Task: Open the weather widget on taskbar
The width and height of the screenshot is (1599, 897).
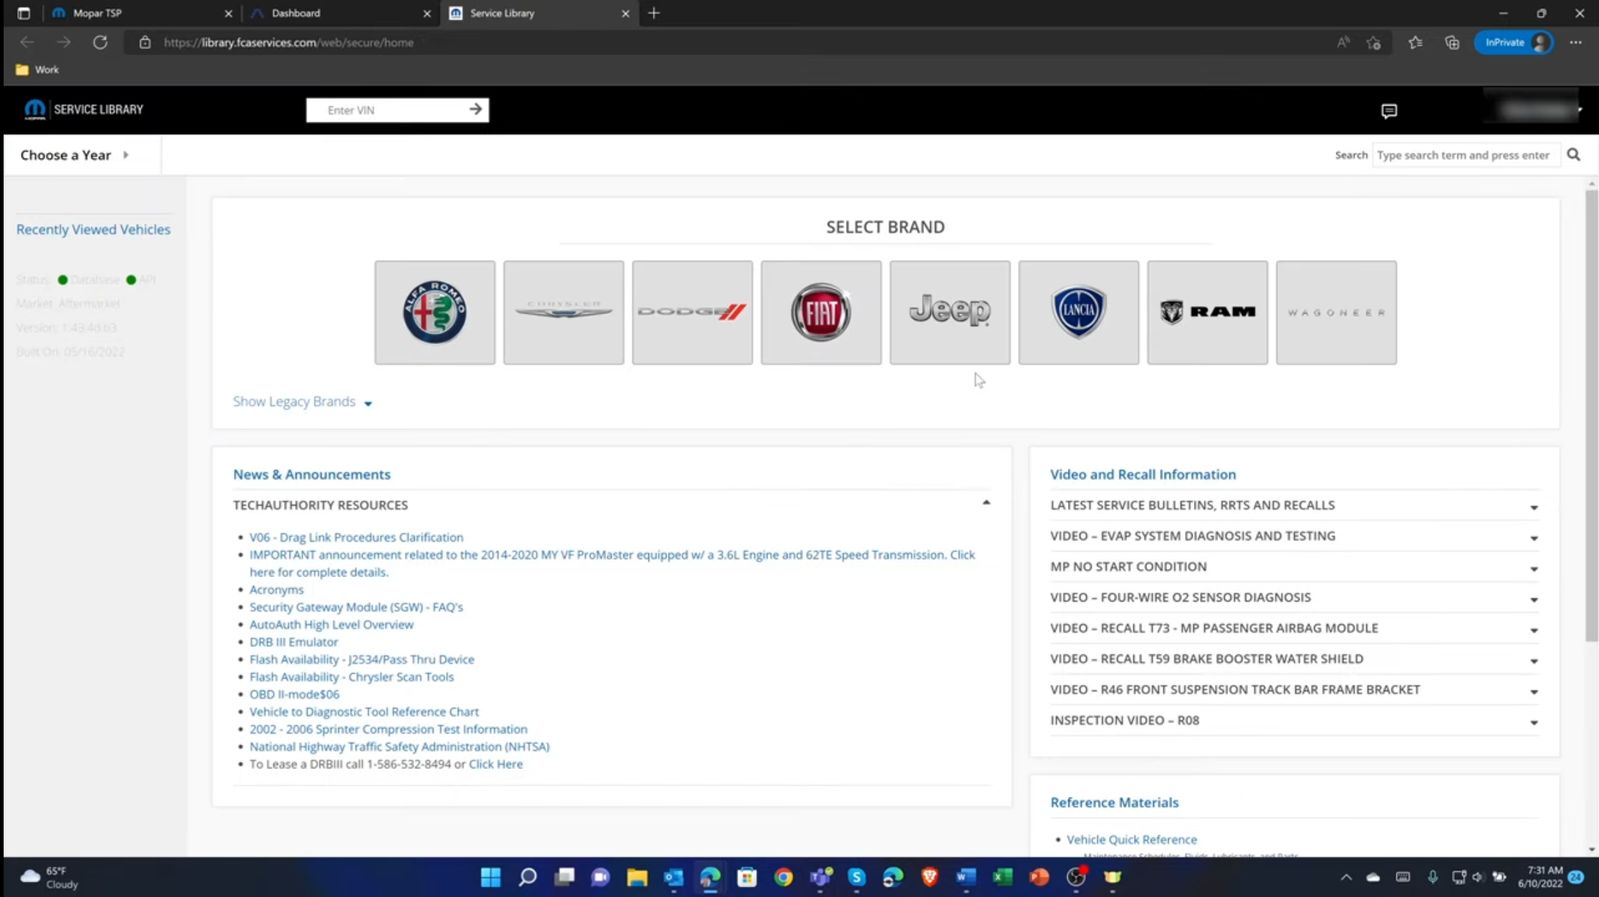Action: point(50,877)
